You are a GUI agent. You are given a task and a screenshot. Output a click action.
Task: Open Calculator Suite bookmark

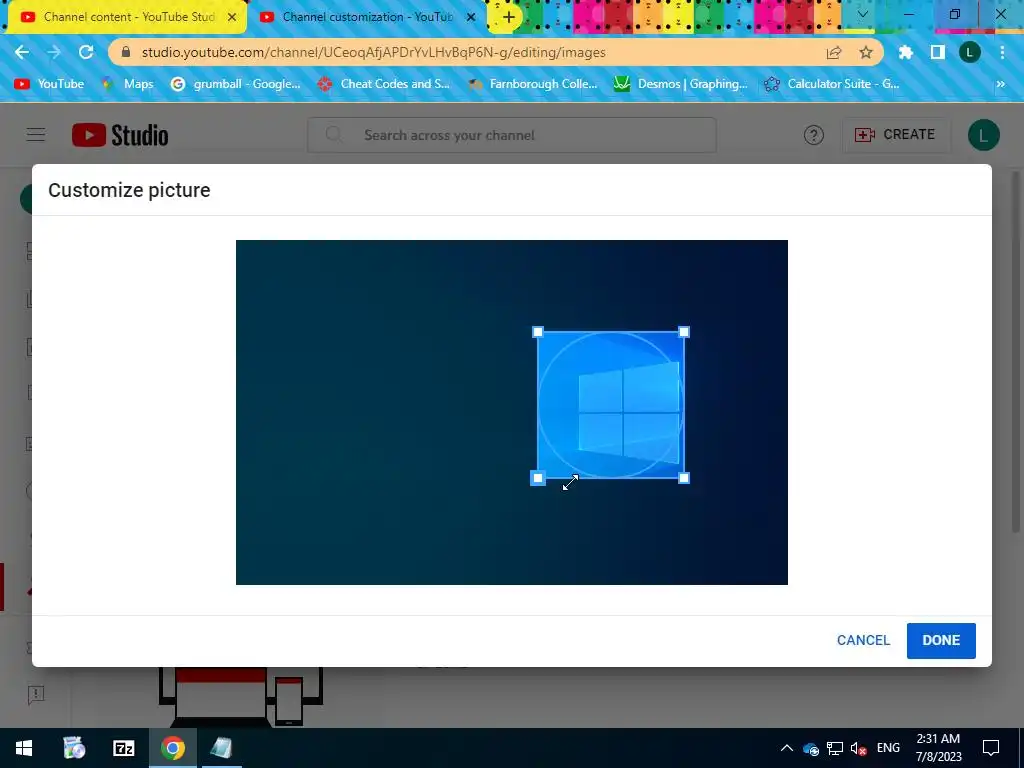tap(832, 84)
